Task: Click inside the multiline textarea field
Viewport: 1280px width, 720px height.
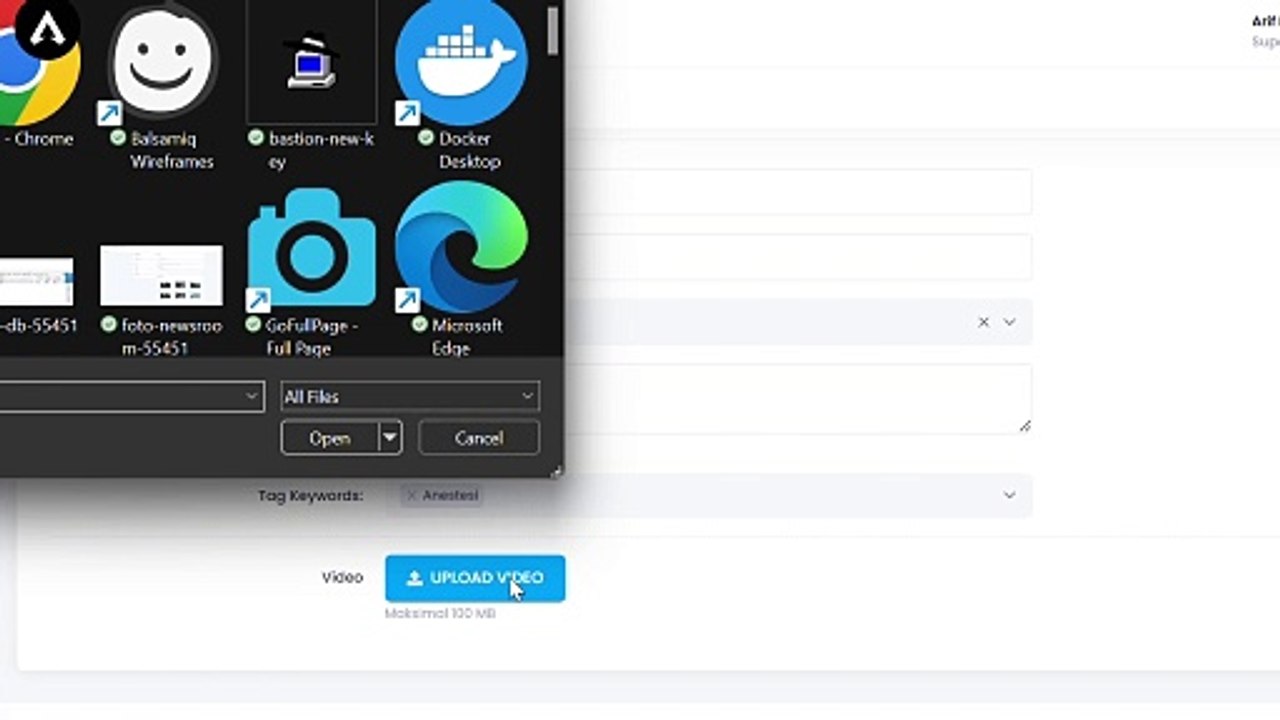Action: [x=798, y=399]
